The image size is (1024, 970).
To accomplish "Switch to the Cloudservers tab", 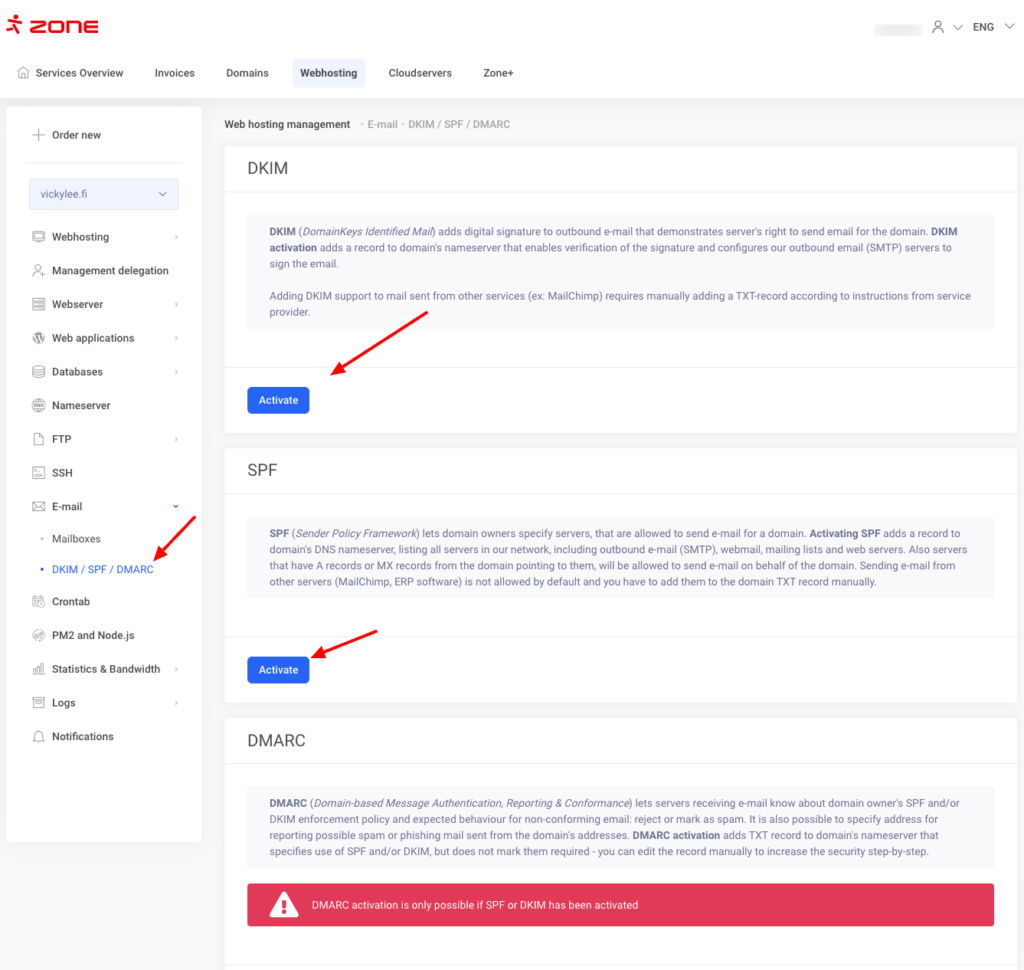I will point(420,73).
